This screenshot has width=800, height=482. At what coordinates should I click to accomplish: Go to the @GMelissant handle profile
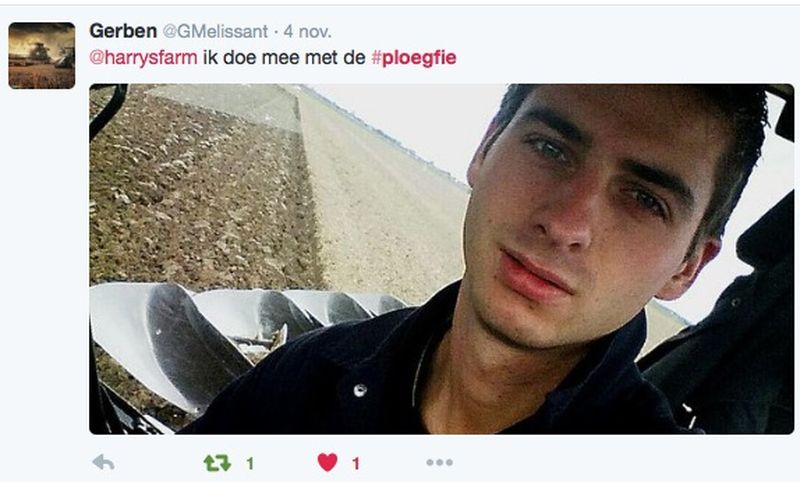pyautogui.click(x=215, y=32)
